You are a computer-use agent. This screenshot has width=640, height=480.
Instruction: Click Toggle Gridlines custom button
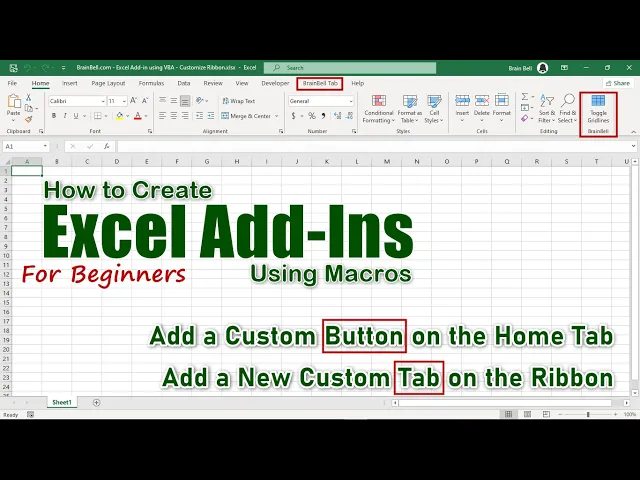pyautogui.click(x=598, y=109)
